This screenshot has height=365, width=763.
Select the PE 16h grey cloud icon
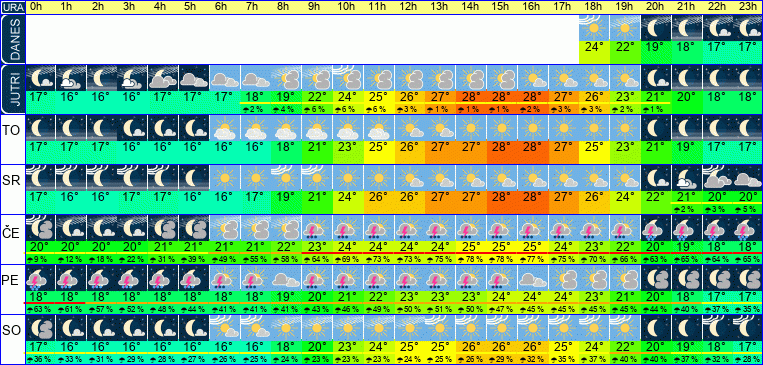533,277
